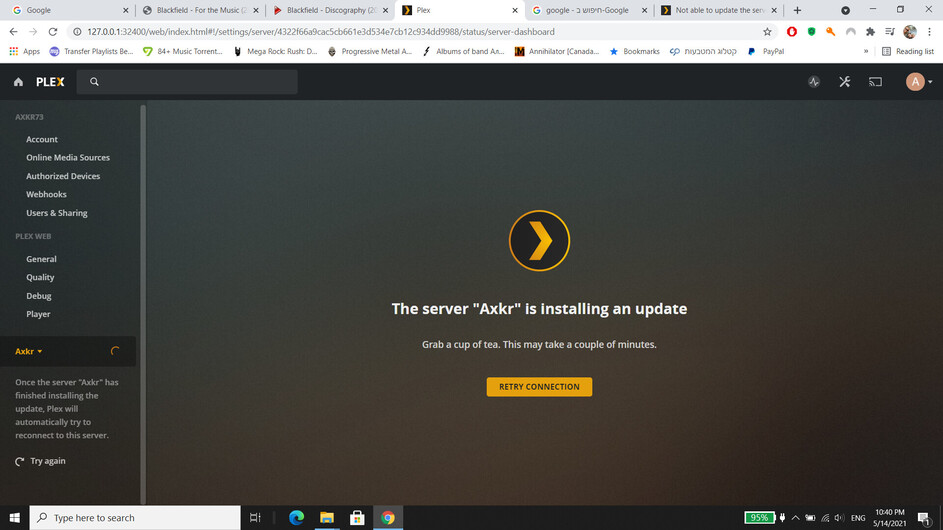
Task: Switch to the google search tab
Action: 588,10
